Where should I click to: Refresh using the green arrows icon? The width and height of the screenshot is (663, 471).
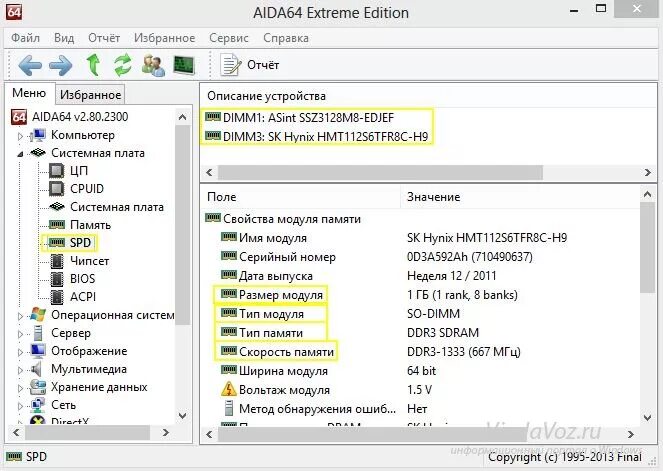point(123,65)
